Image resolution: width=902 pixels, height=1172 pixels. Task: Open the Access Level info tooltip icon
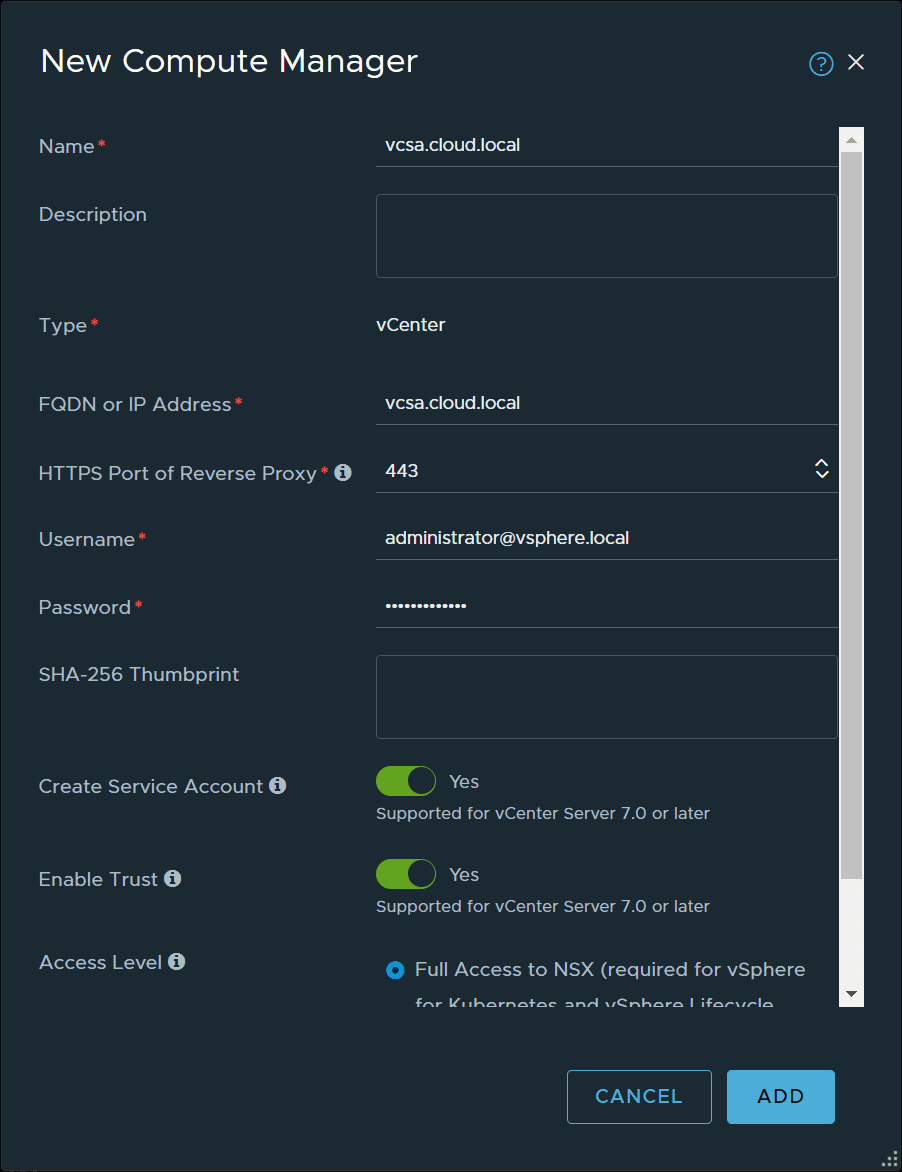click(x=177, y=962)
